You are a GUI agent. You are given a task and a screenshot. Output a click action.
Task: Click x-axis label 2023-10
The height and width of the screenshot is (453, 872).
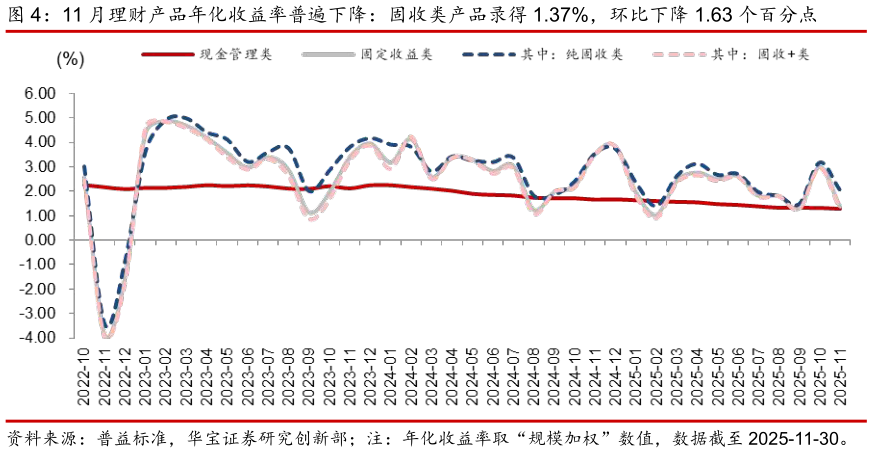(330, 377)
